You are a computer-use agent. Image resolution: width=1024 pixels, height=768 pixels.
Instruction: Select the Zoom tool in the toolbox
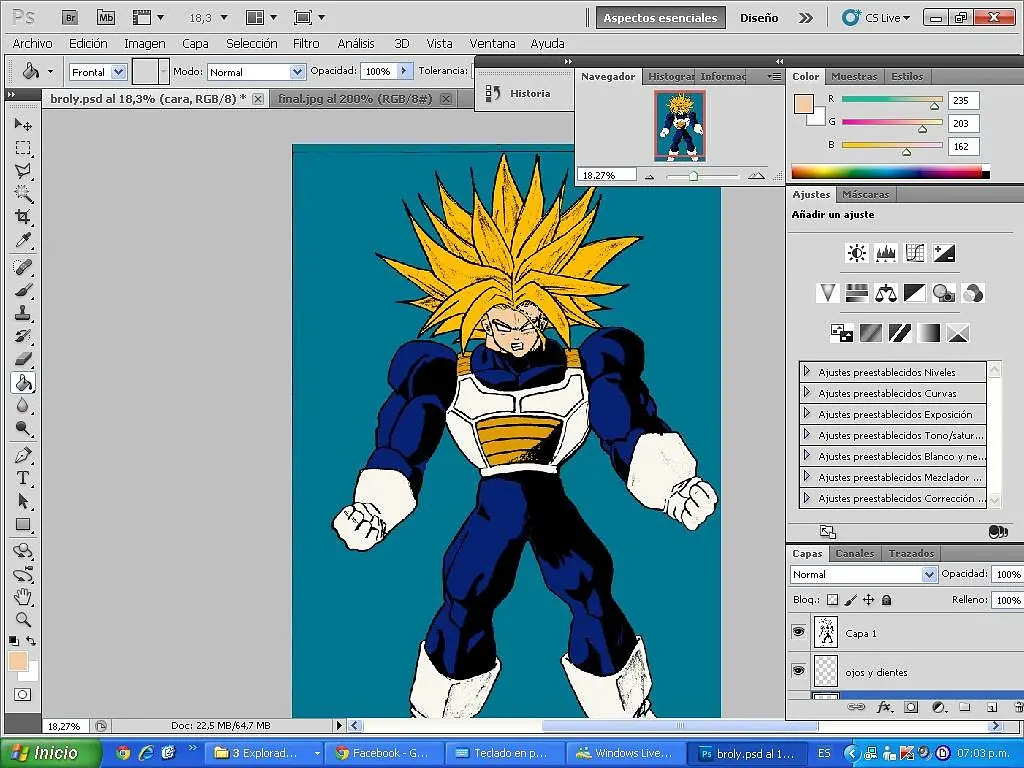point(23,620)
